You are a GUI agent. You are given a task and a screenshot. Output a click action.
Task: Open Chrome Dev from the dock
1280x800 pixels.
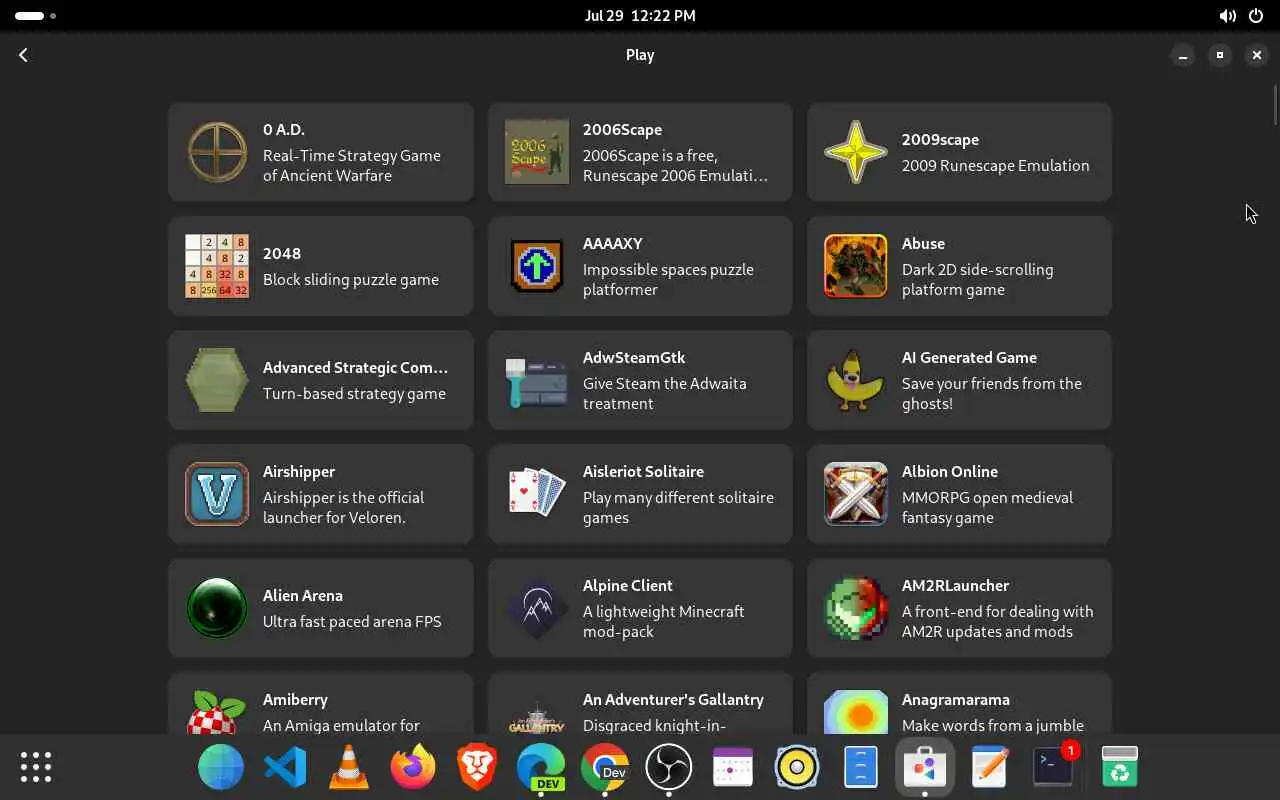[x=605, y=767]
